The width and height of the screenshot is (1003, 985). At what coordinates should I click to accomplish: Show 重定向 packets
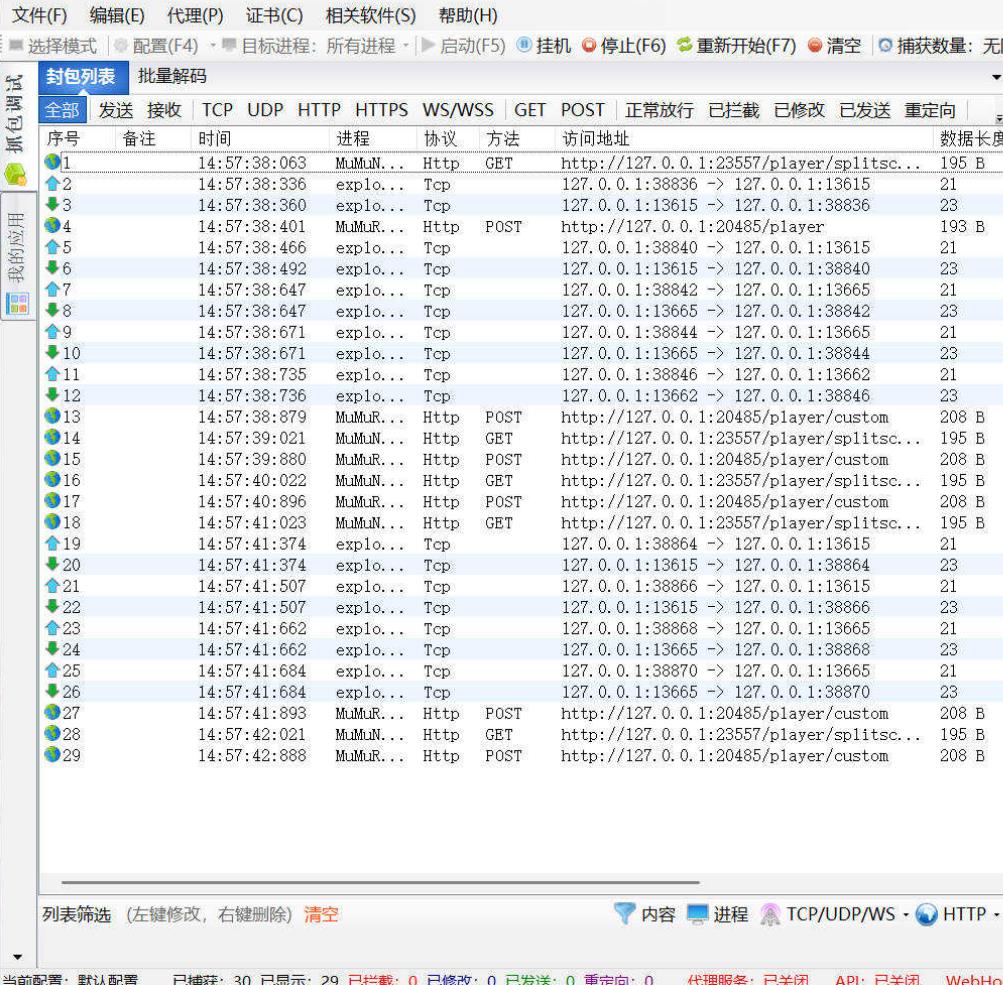pos(930,110)
